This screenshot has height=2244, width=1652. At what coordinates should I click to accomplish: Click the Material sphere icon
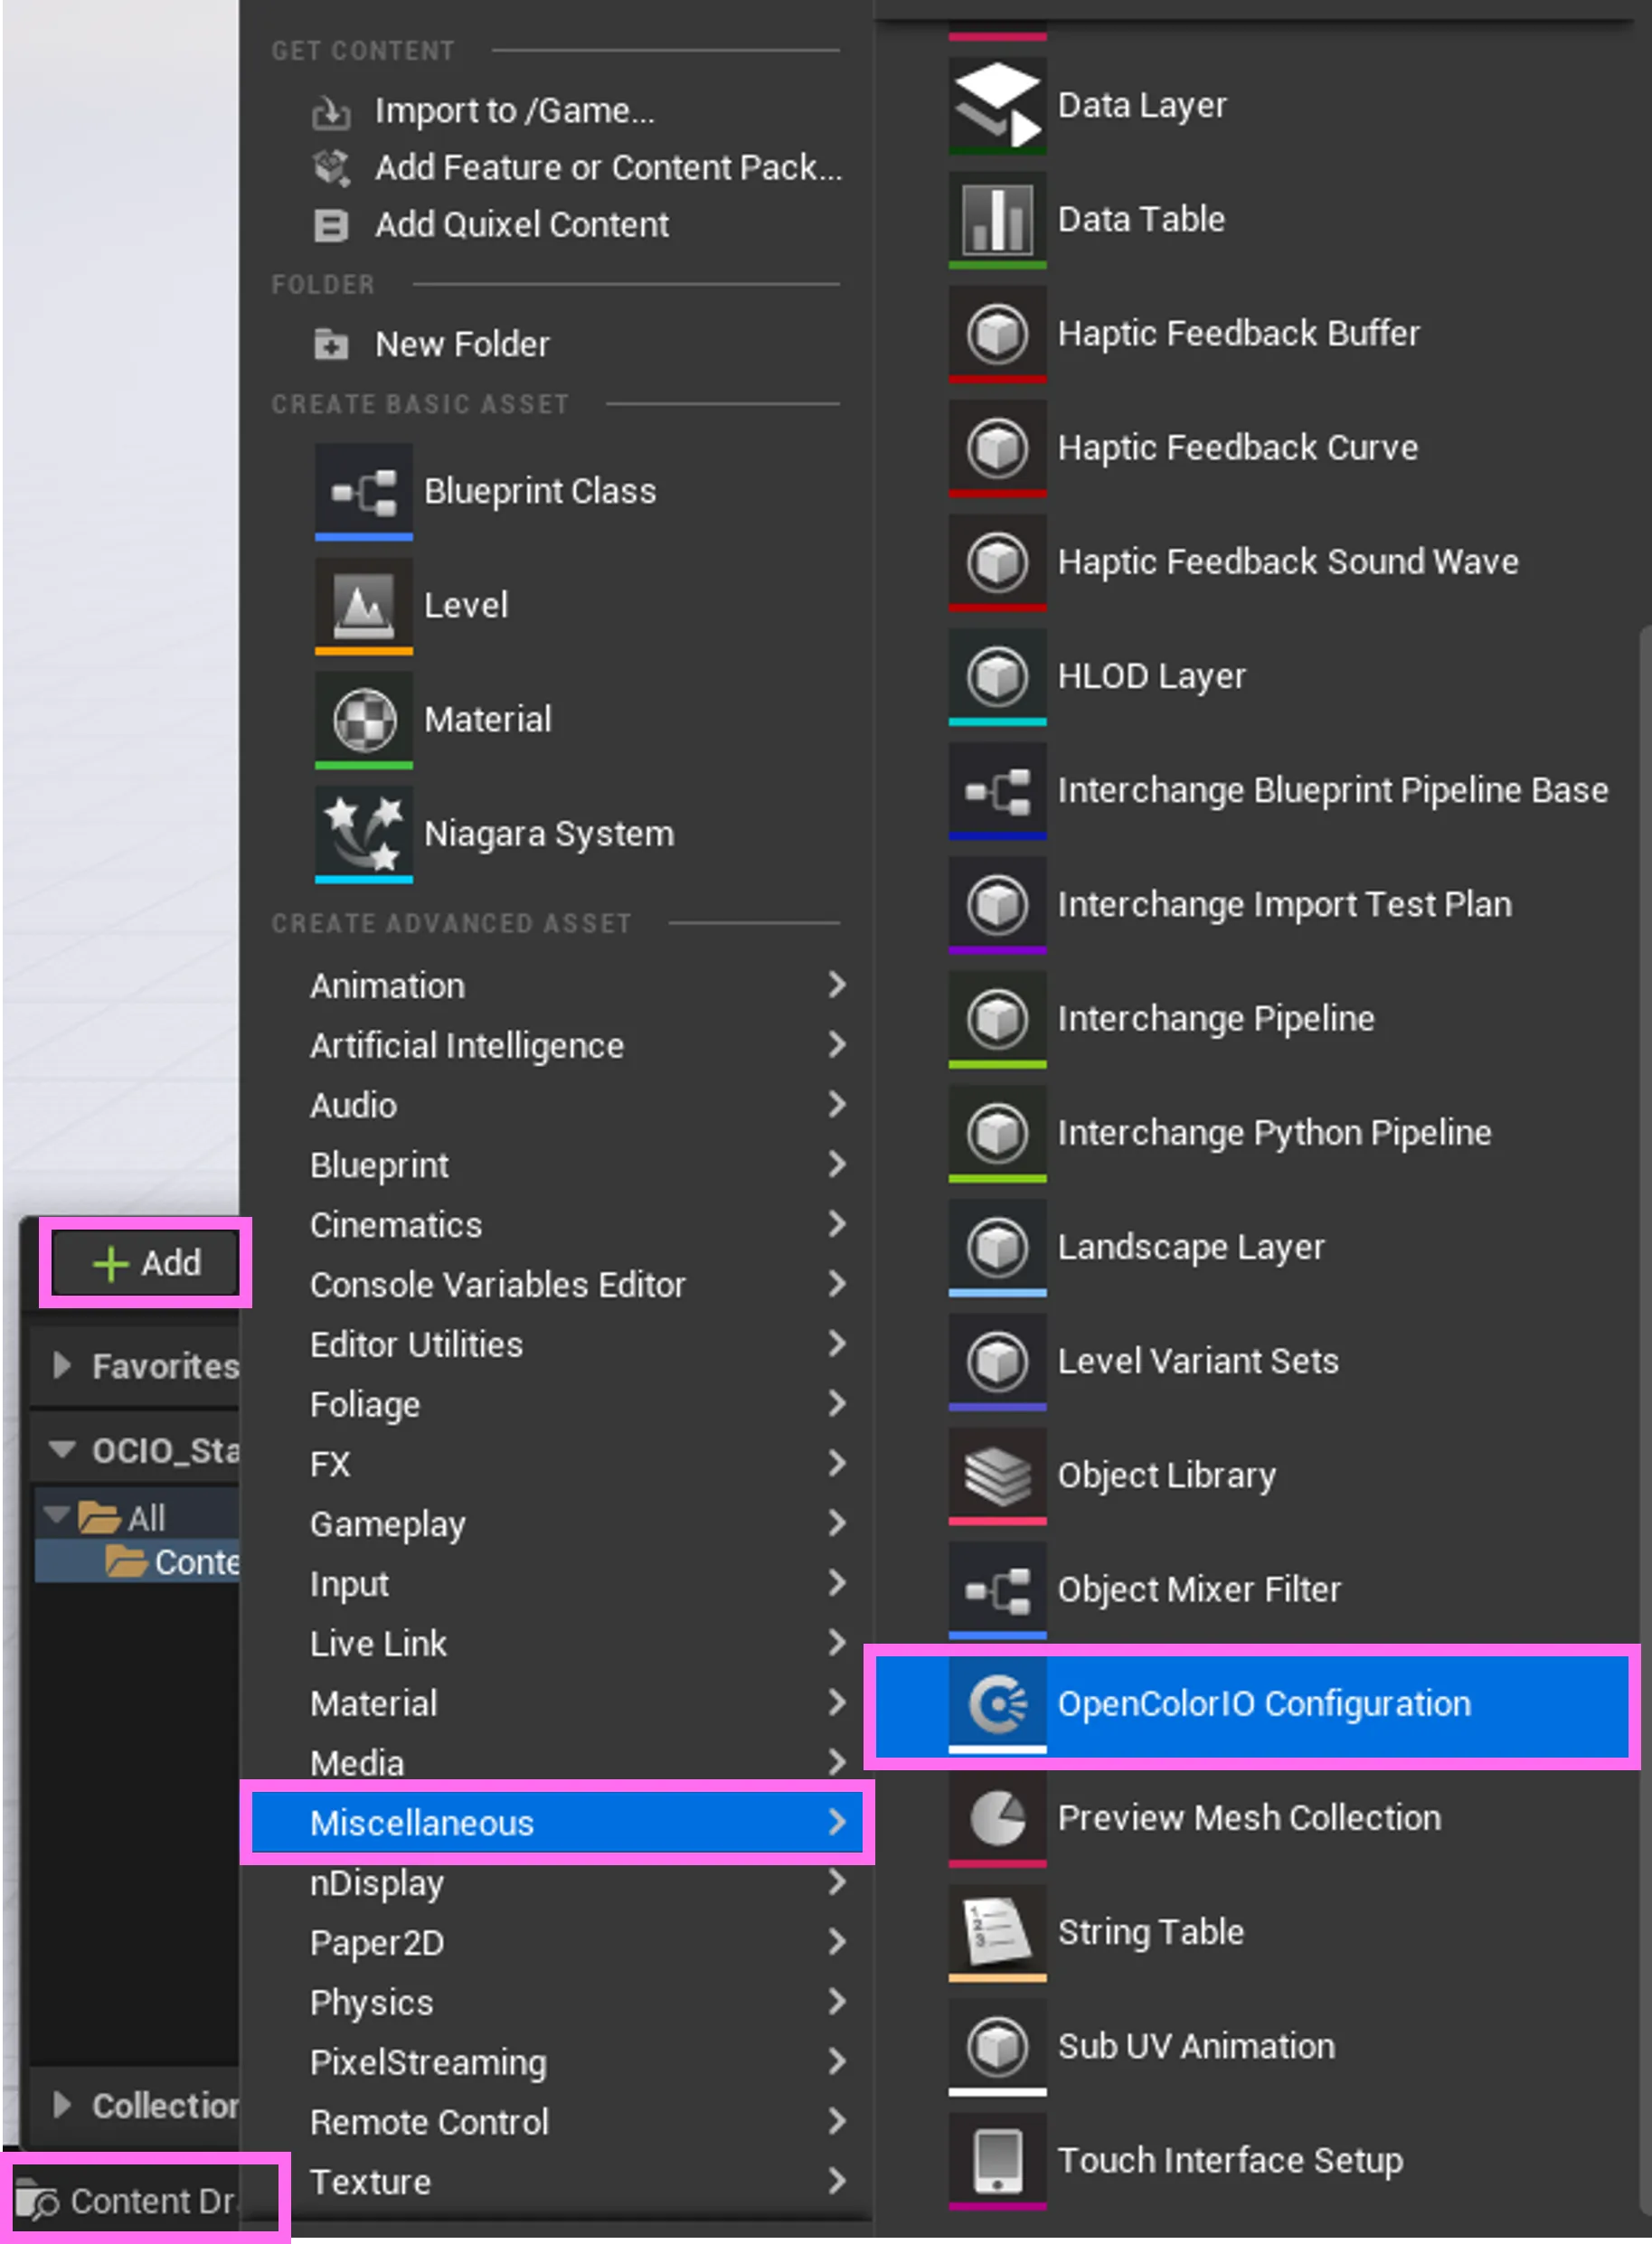click(363, 719)
